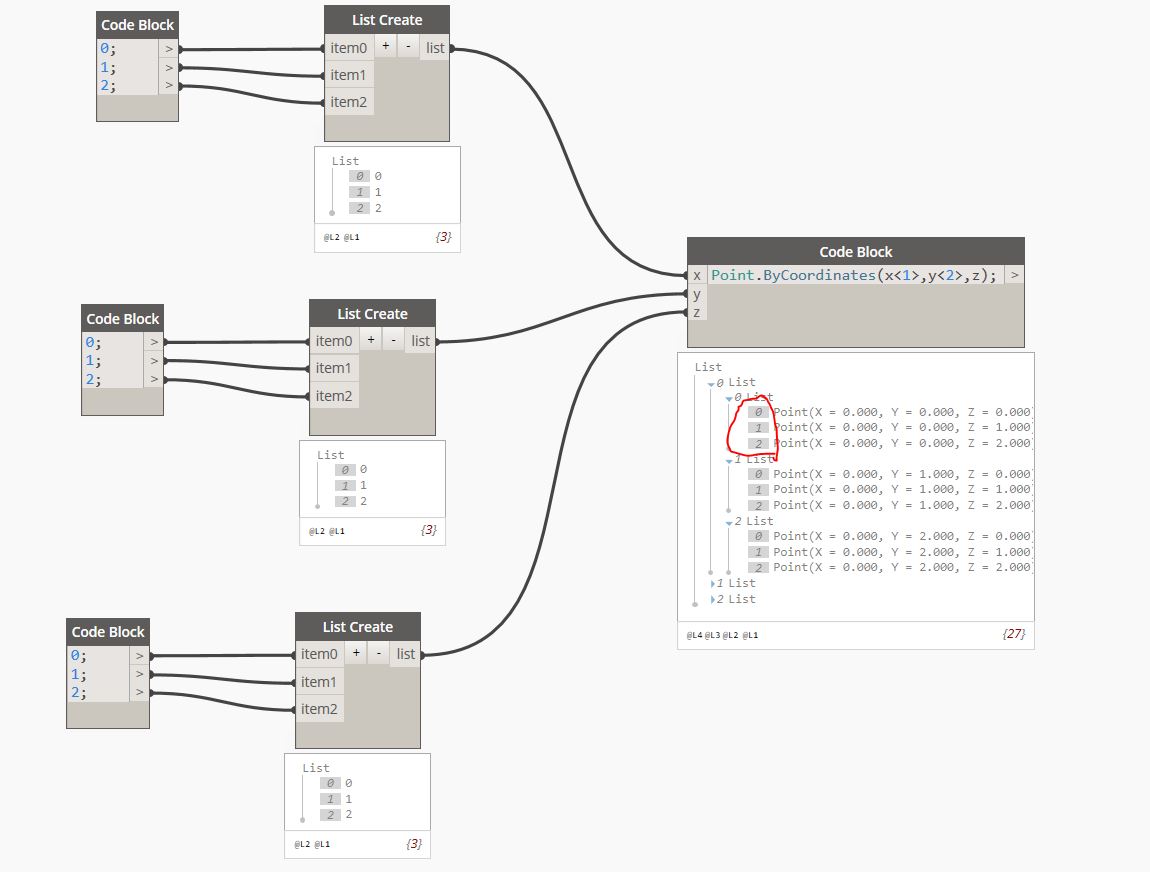Click the item2 port of the List Create feeding y
Viewport: 1150px width, 872px height.
[334, 396]
